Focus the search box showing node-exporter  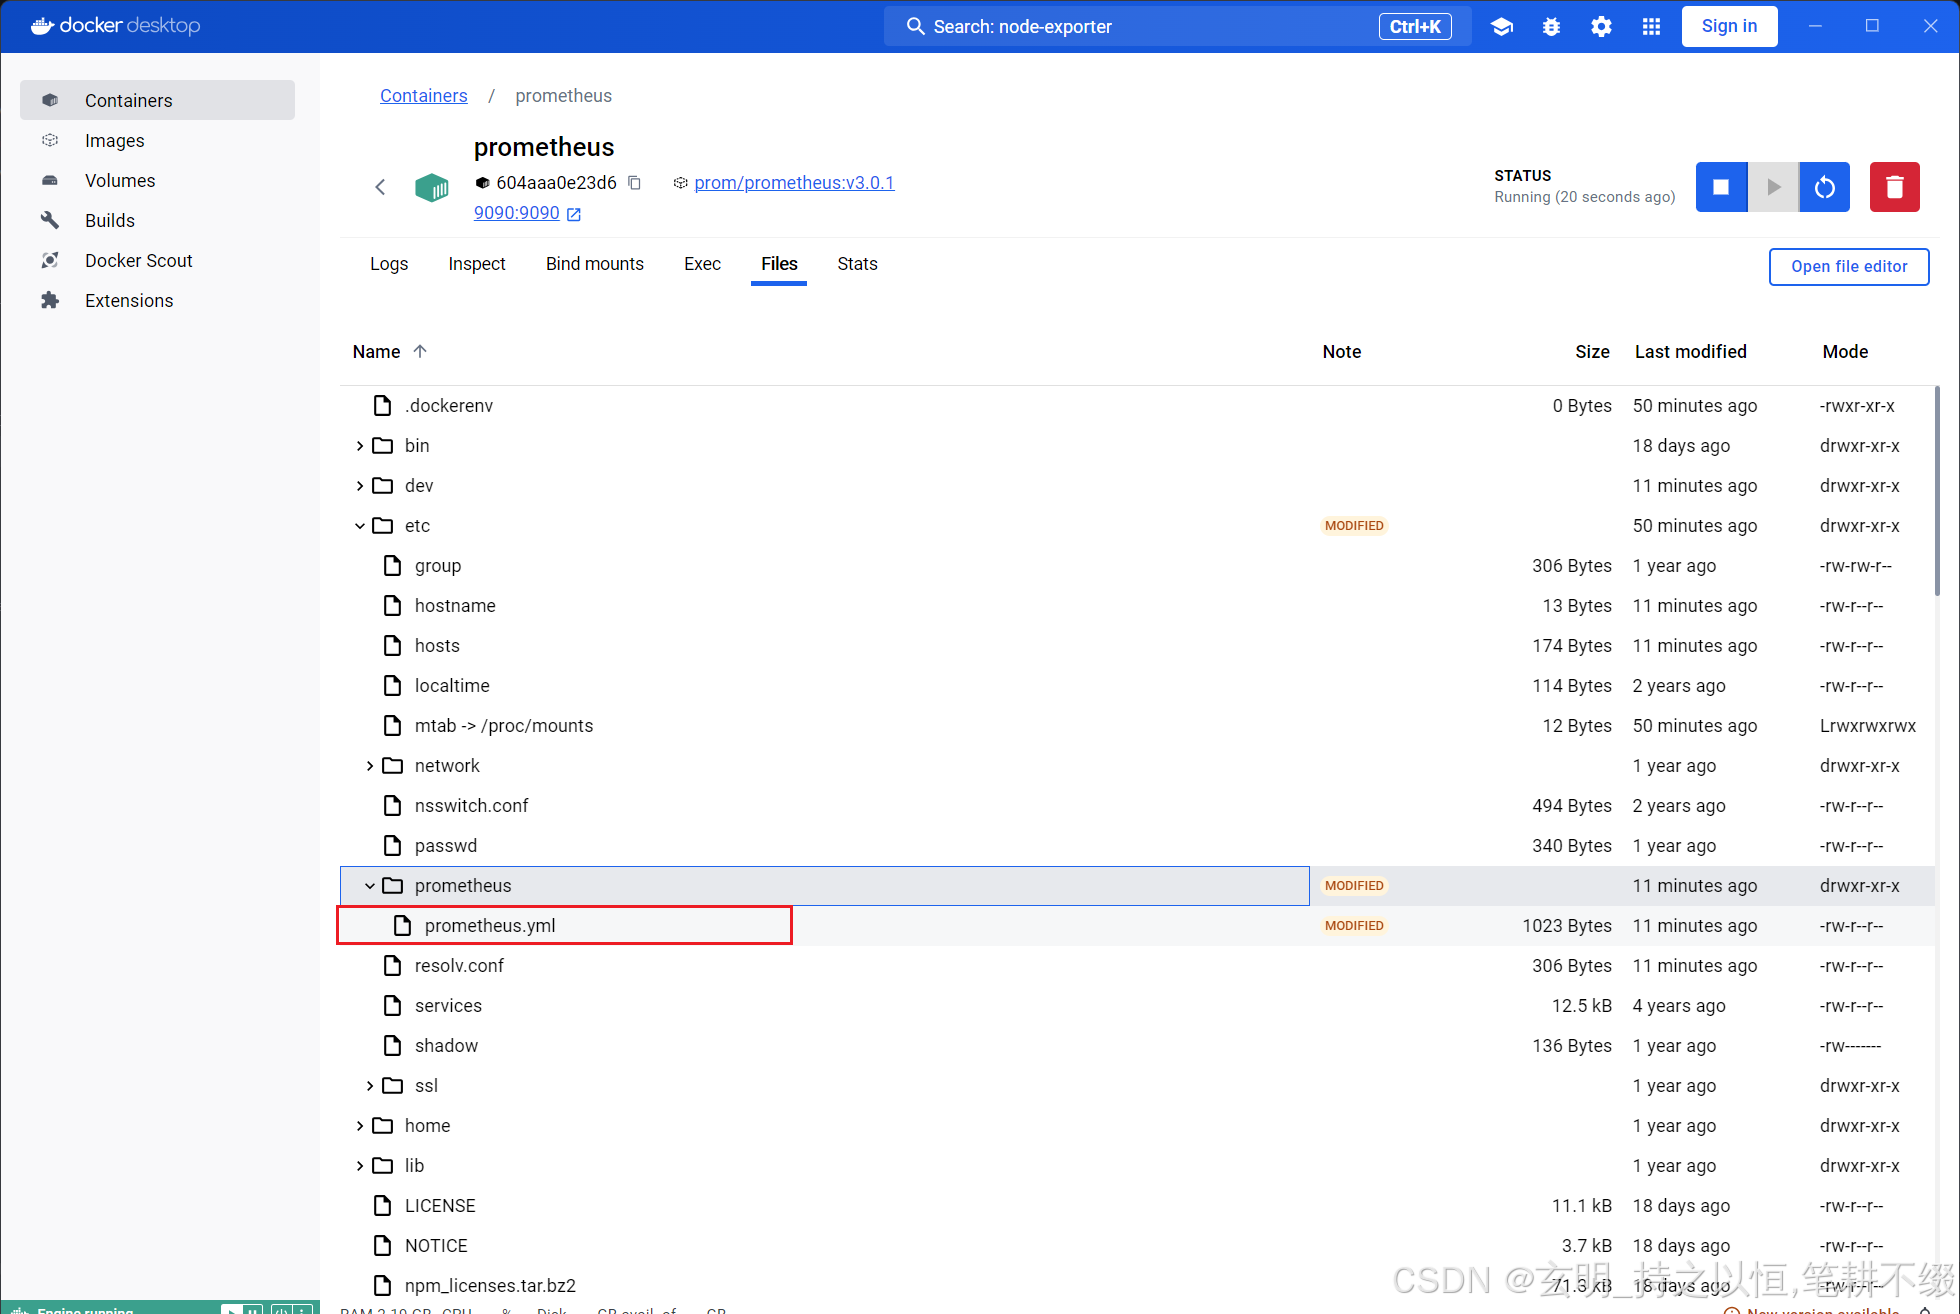[x=1177, y=27]
